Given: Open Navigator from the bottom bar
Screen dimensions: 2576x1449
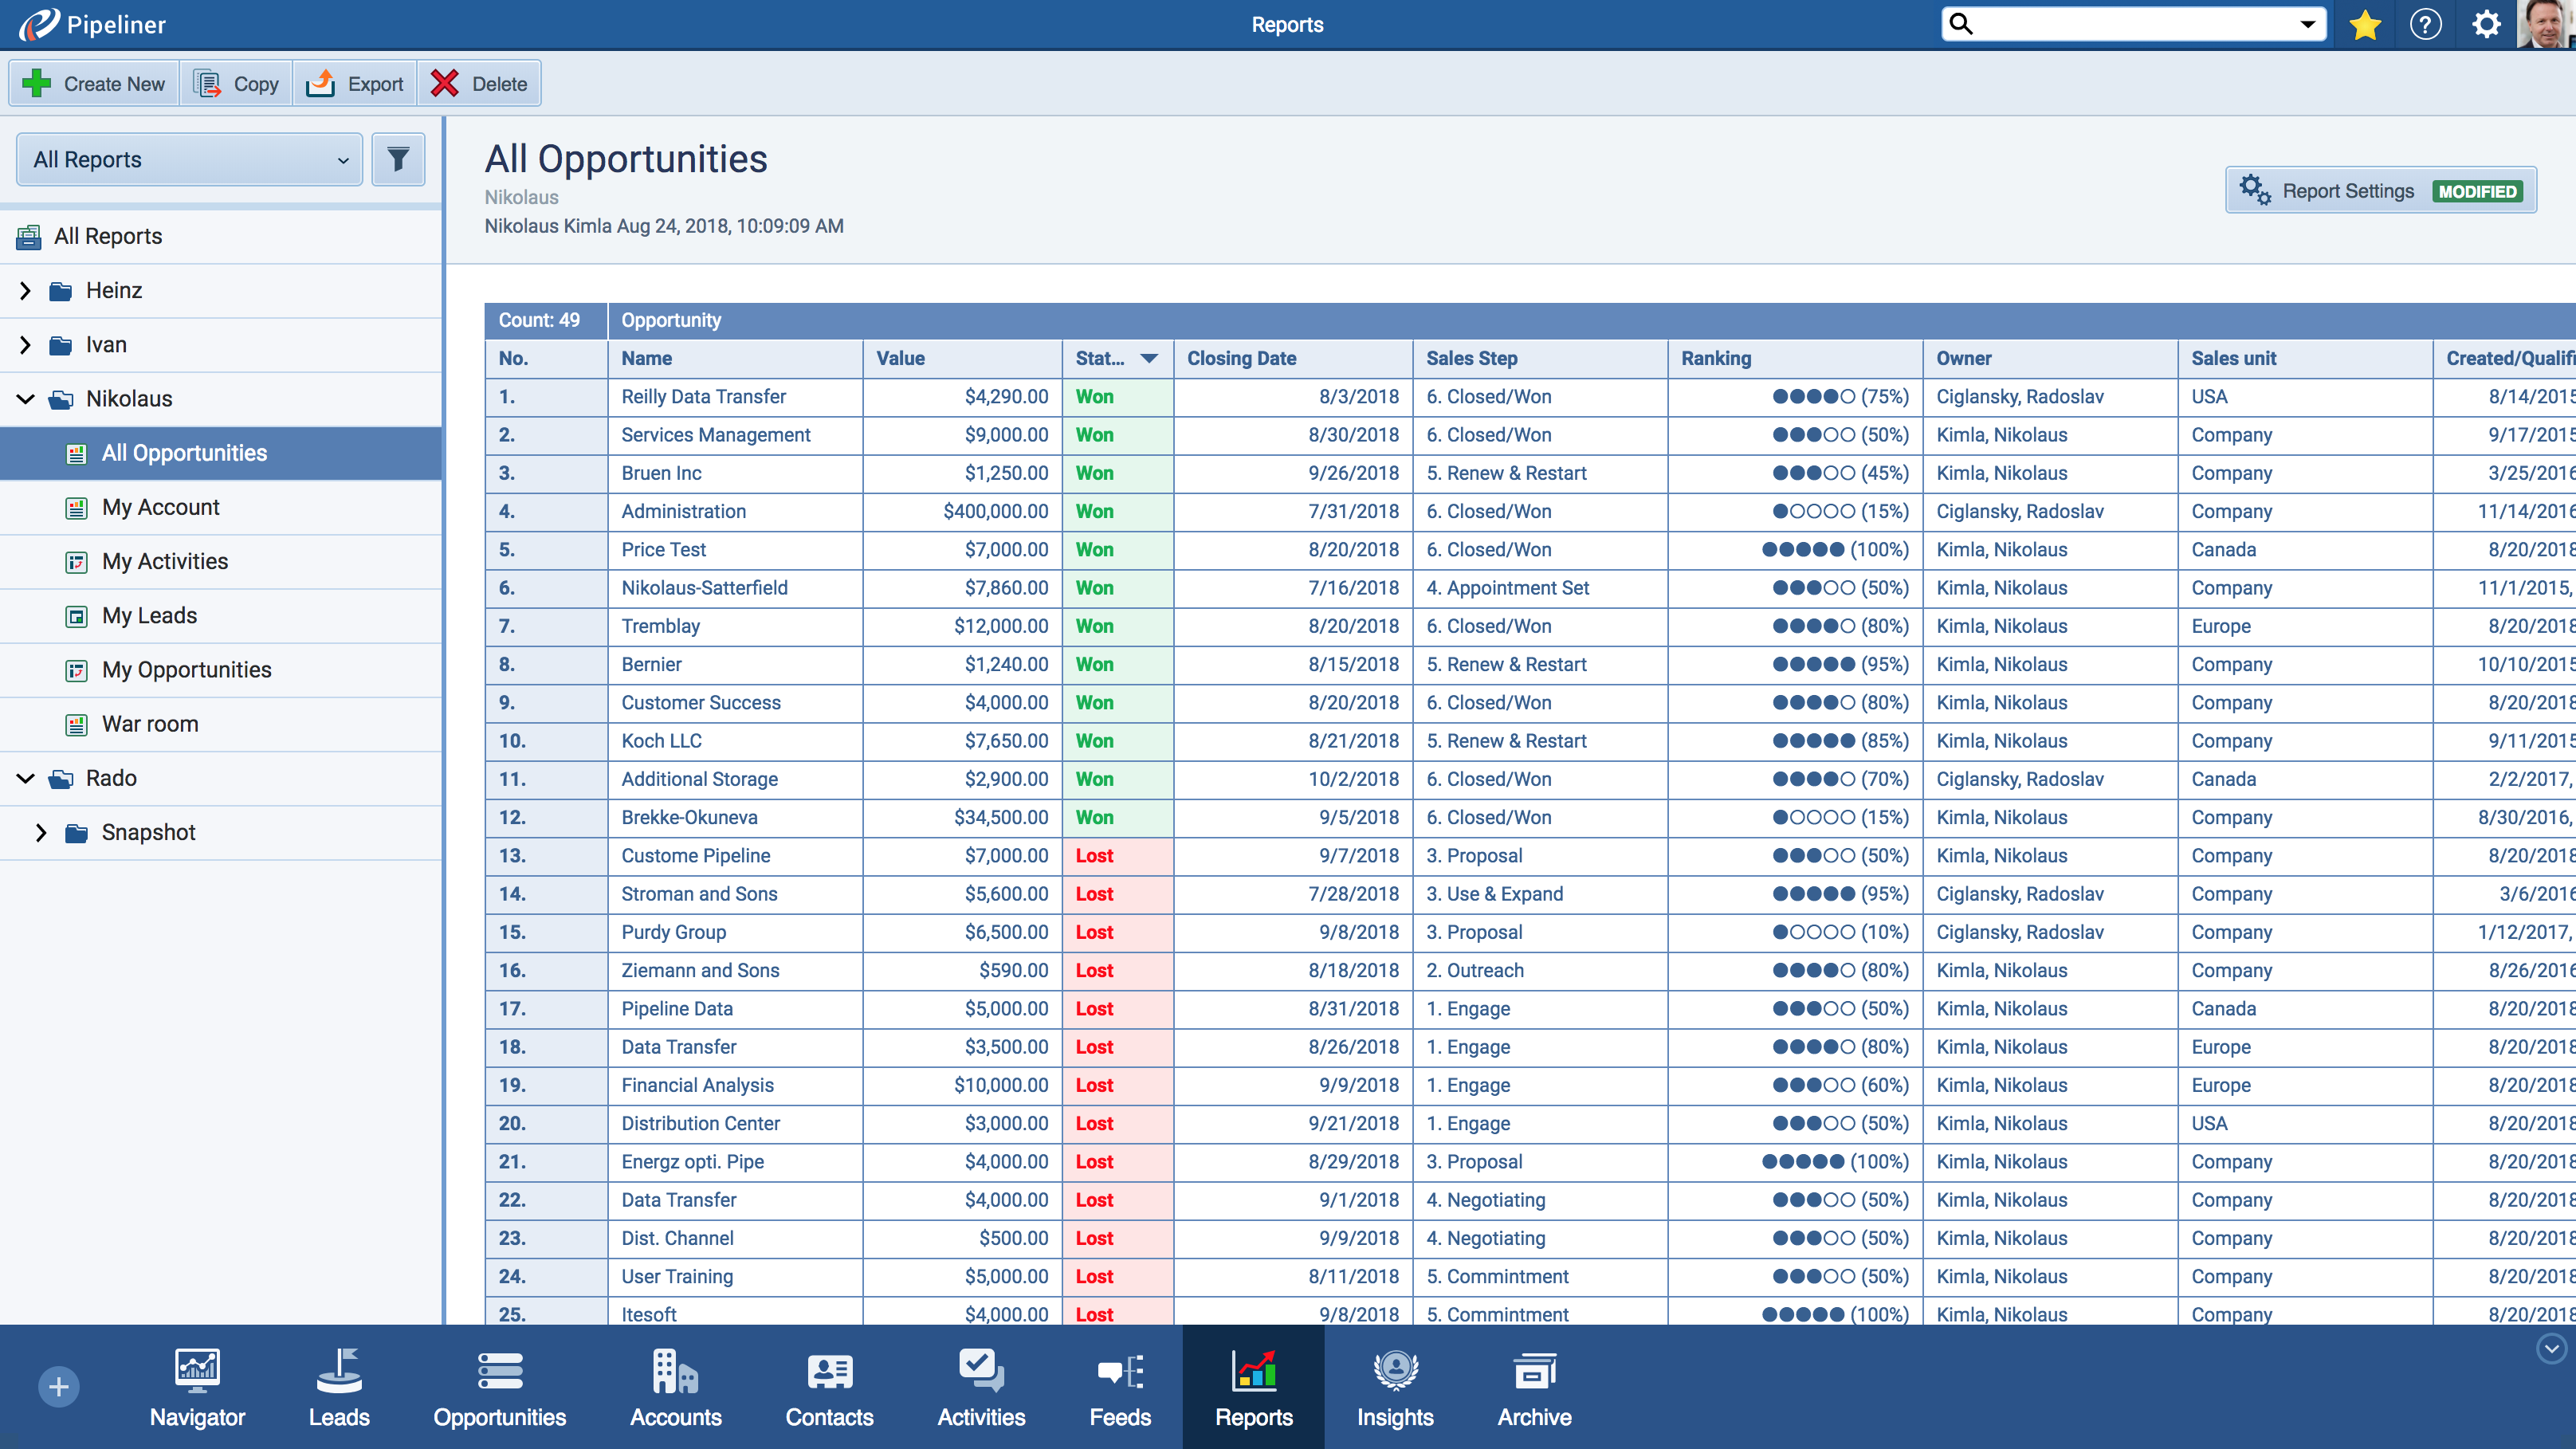Looking at the screenshot, I should (197, 1388).
